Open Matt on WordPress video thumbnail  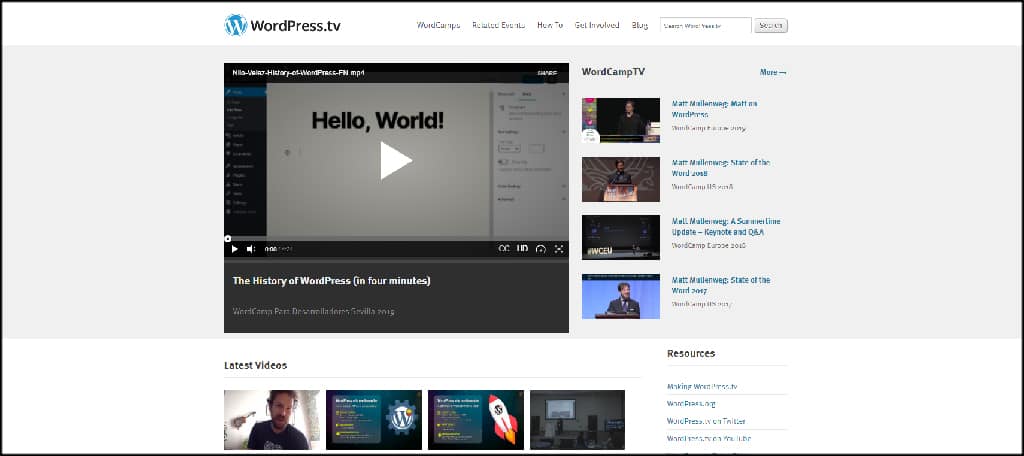[x=620, y=120]
